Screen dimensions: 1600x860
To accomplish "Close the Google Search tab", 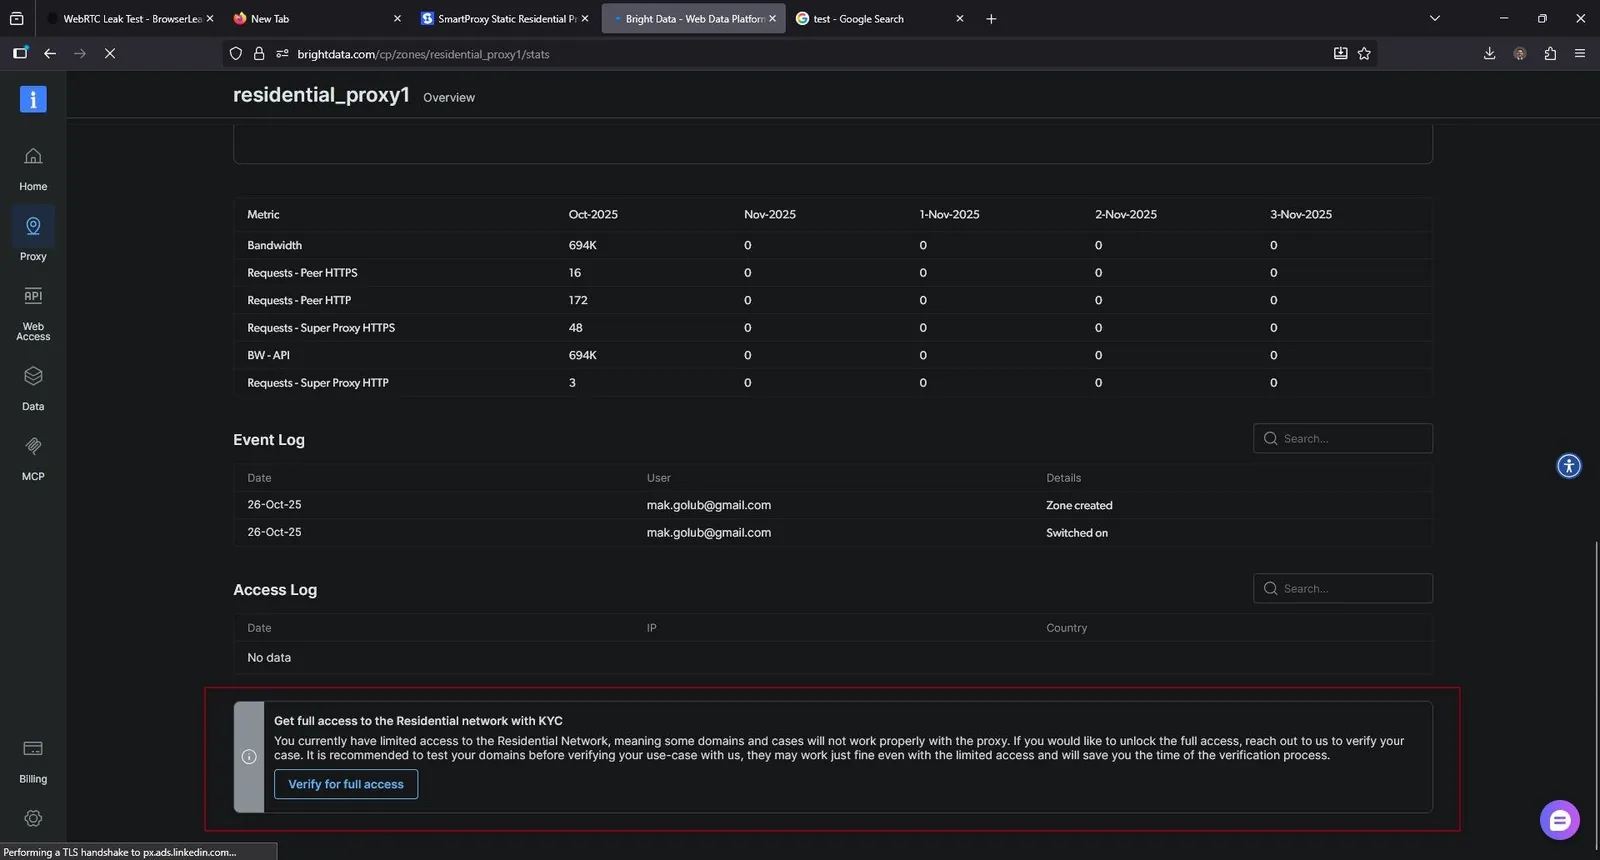I will tap(960, 19).
